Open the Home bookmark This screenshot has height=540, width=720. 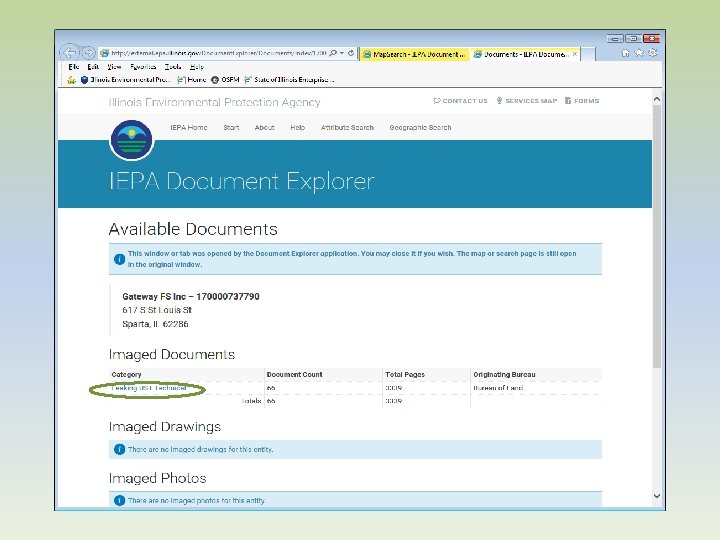192,80
